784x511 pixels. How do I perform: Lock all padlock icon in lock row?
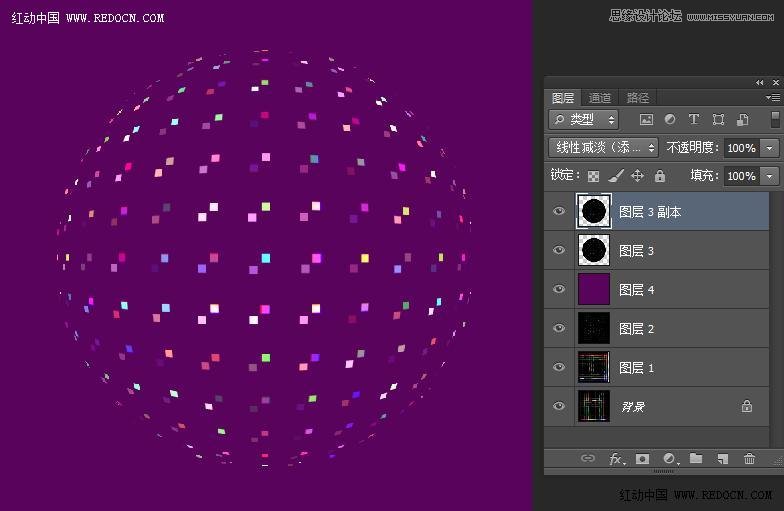click(x=660, y=176)
